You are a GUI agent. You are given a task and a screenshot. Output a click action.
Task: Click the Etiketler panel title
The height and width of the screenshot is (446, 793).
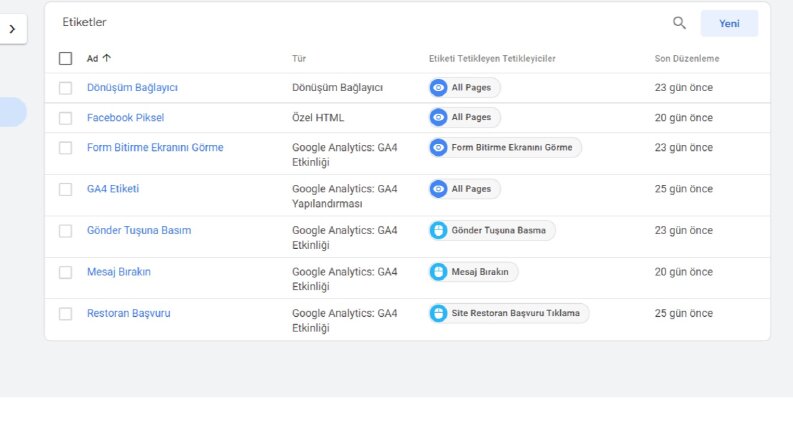(84, 22)
